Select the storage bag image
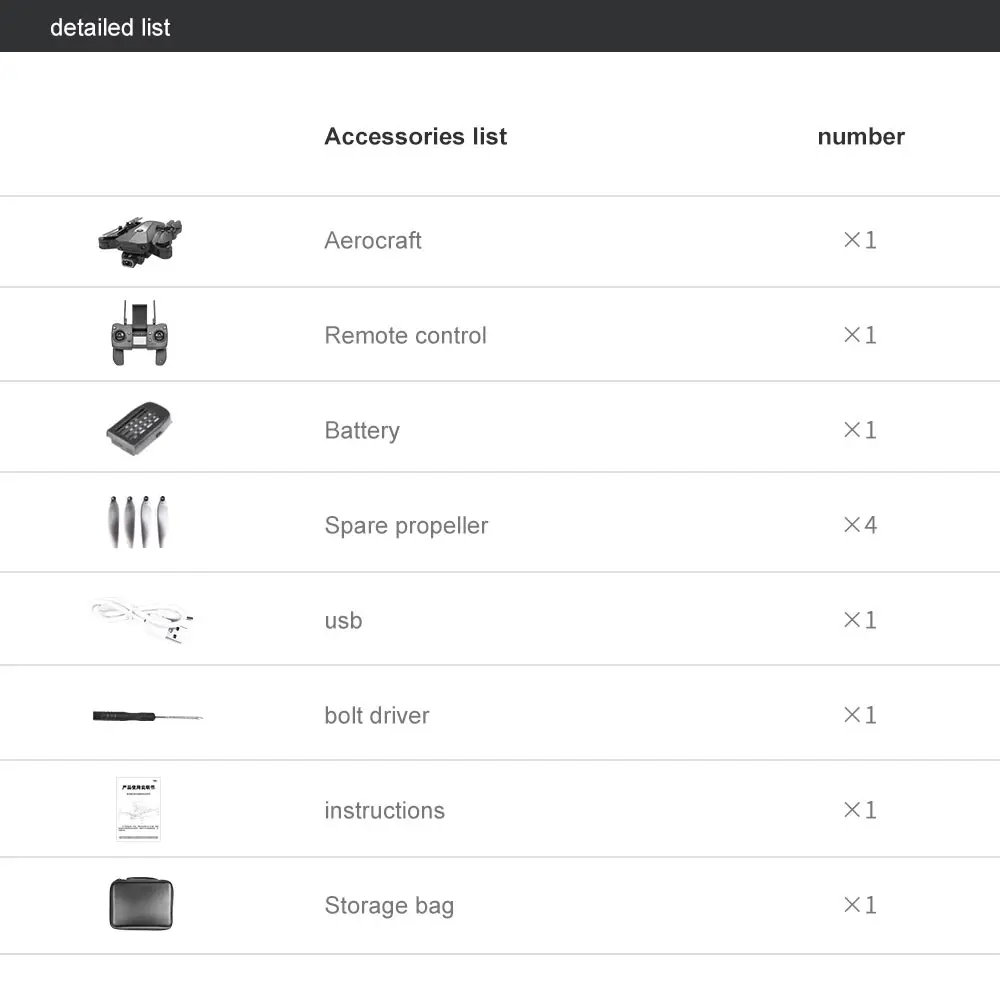Screen dimensions: 1000x1000 (141, 904)
